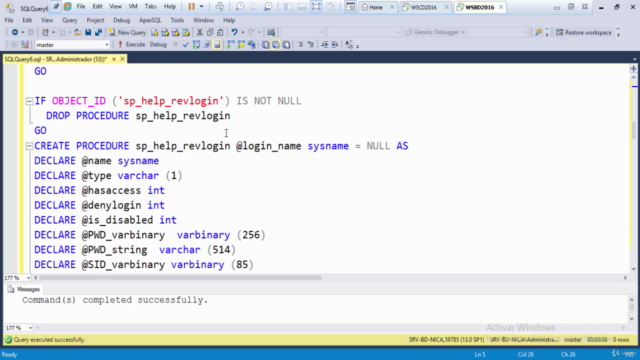Increase the line indent
The height and width of the screenshot is (360, 640).
(335, 45)
